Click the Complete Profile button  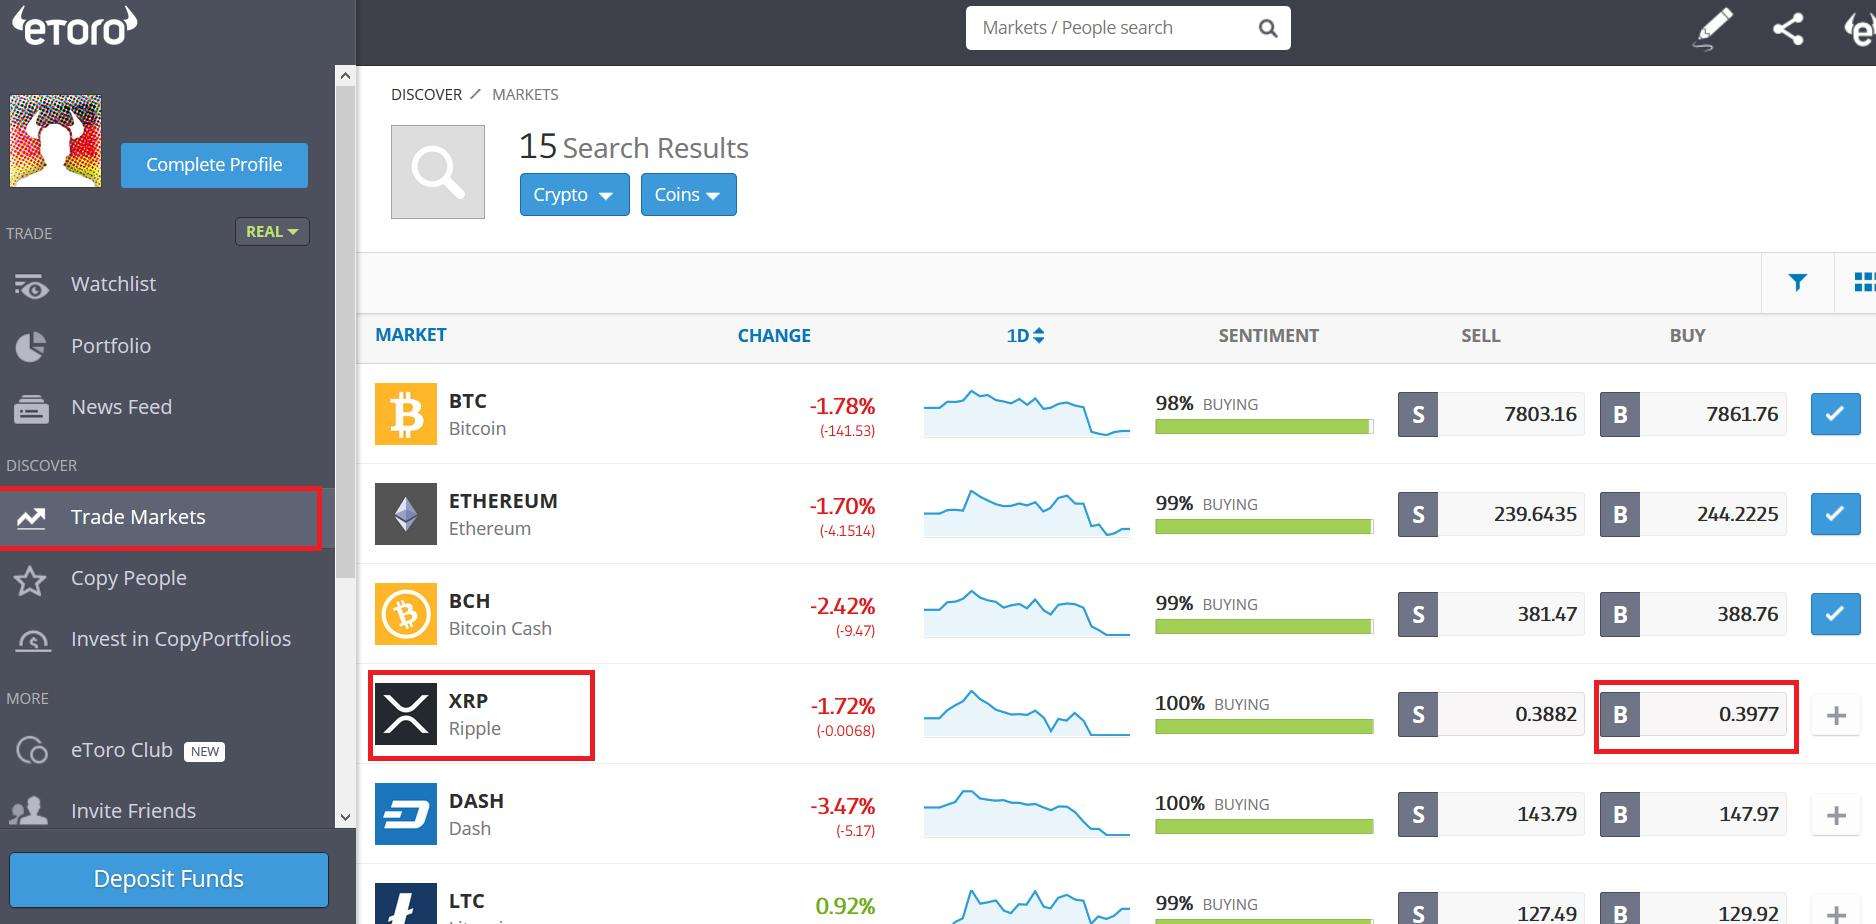(214, 165)
